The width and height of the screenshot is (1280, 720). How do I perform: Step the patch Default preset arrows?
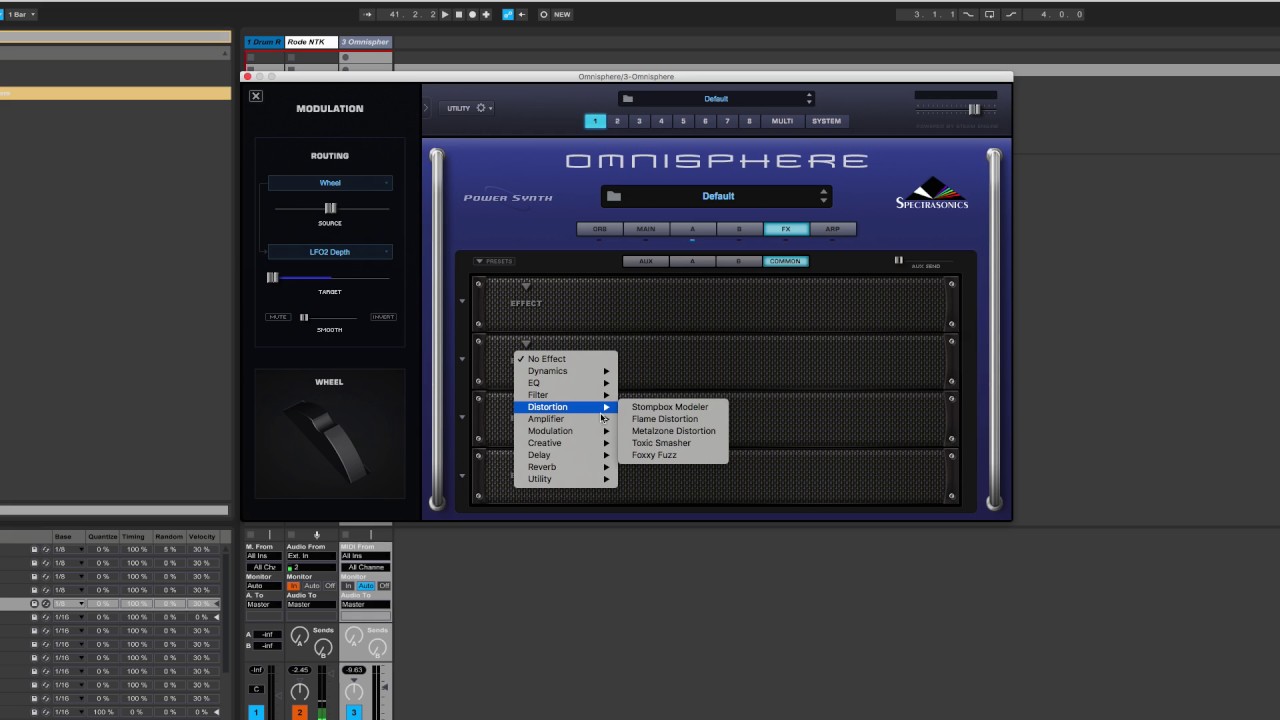click(824, 196)
